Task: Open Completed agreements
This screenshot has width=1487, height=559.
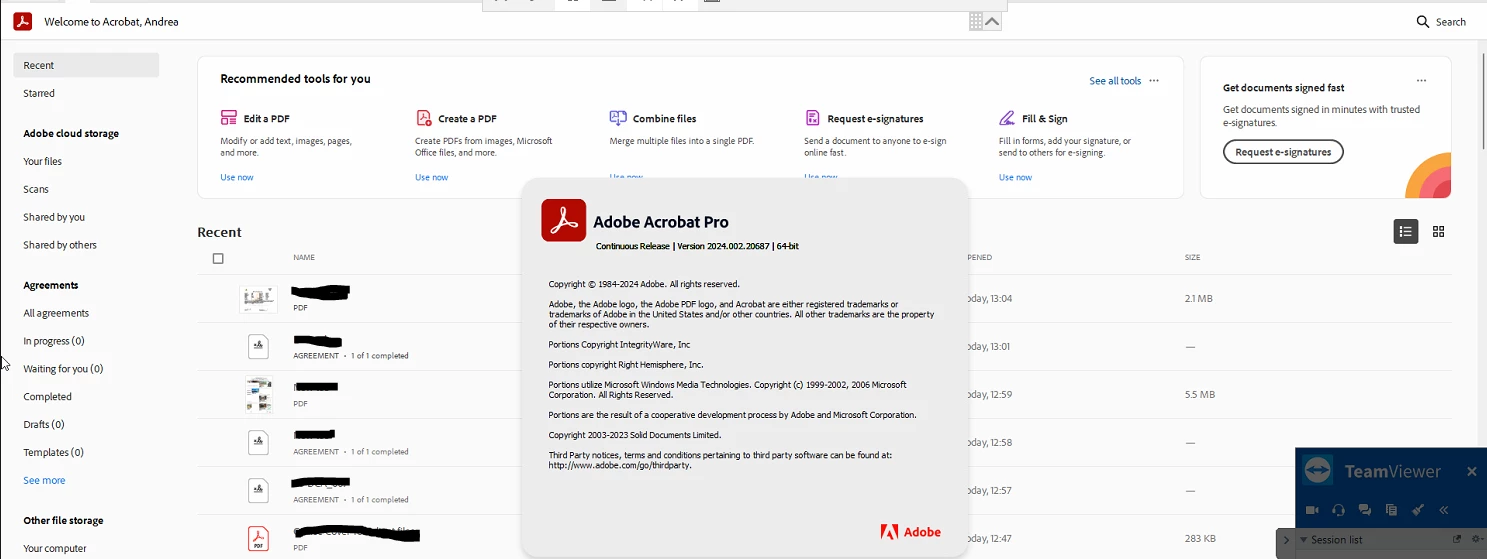Action: (47, 397)
